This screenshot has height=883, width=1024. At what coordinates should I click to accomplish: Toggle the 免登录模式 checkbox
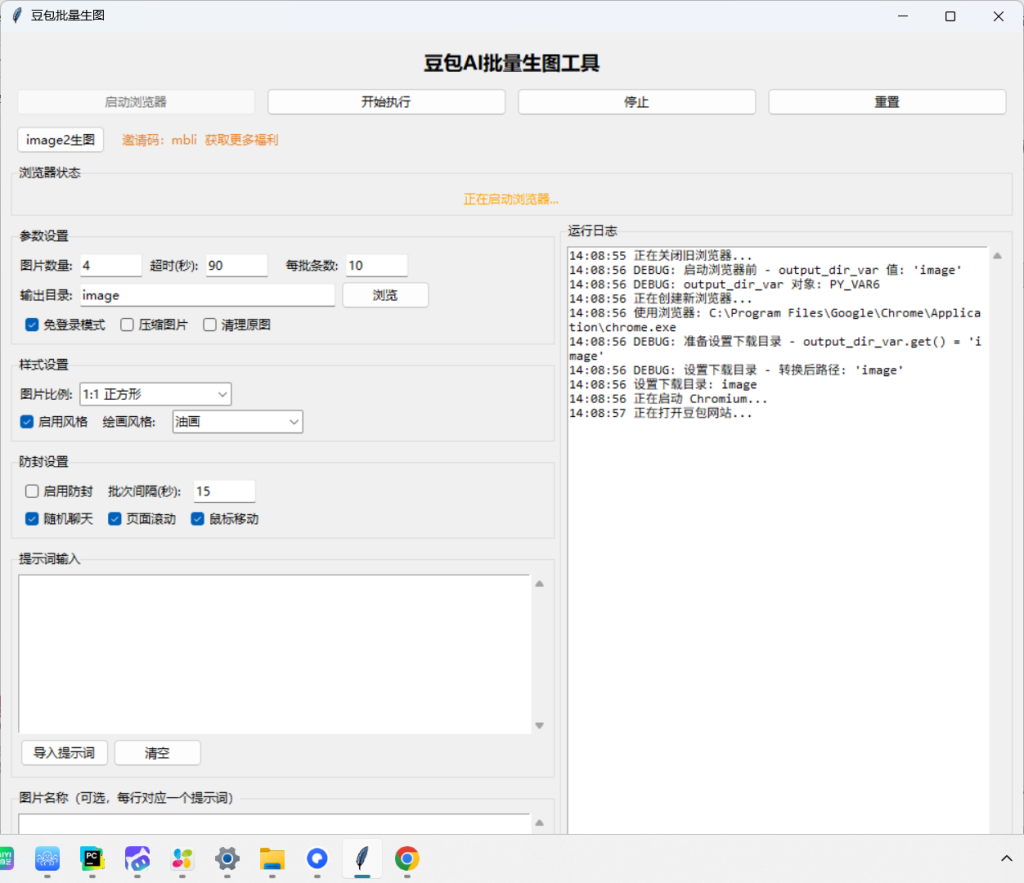click(32, 325)
